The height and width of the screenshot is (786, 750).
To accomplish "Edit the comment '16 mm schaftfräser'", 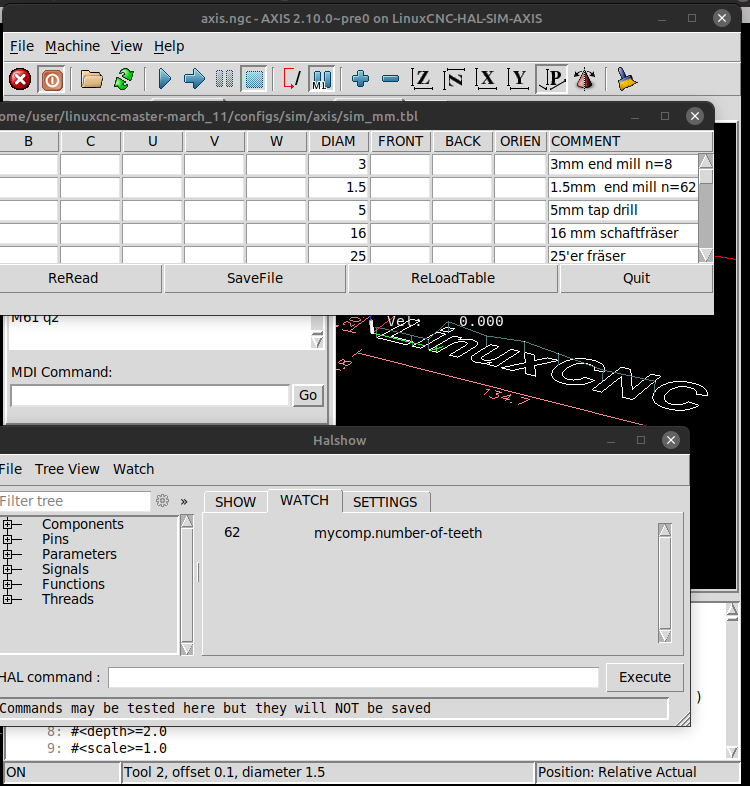I will tap(623, 234).
